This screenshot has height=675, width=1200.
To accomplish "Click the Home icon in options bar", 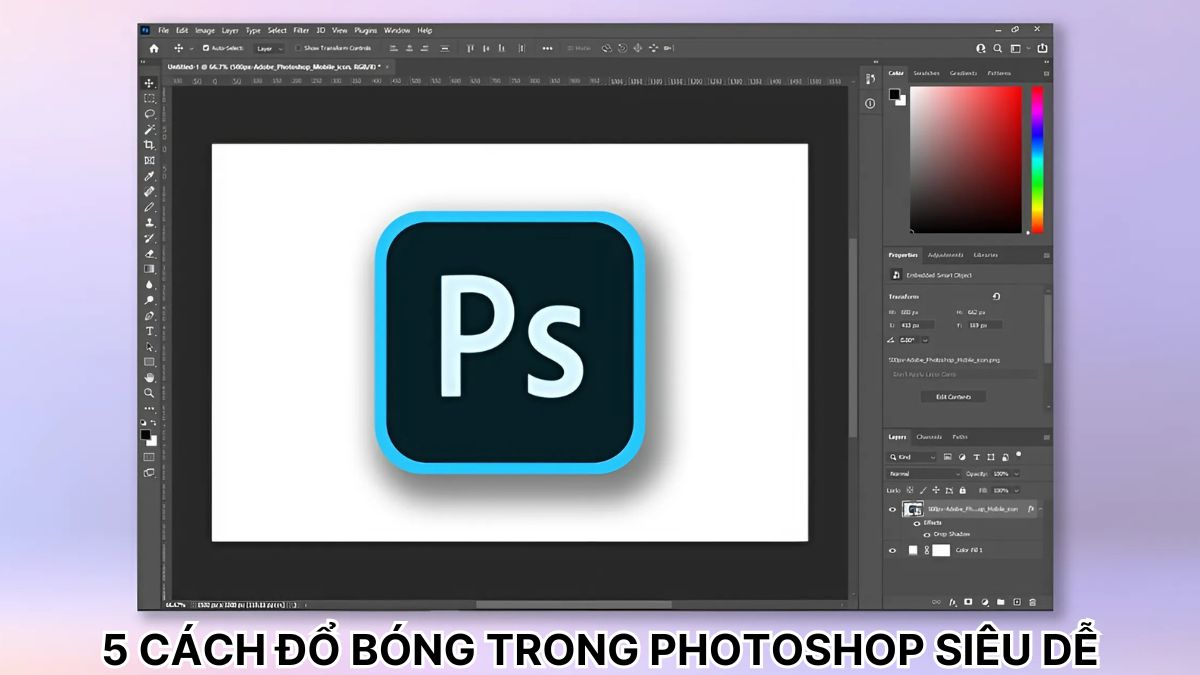I will 154,48.
